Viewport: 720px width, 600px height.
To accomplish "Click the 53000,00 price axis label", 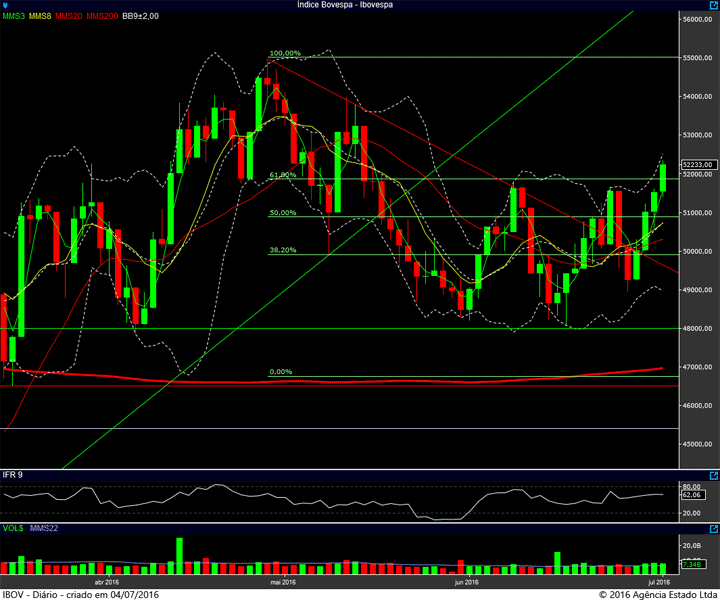I will coord(698,135).
